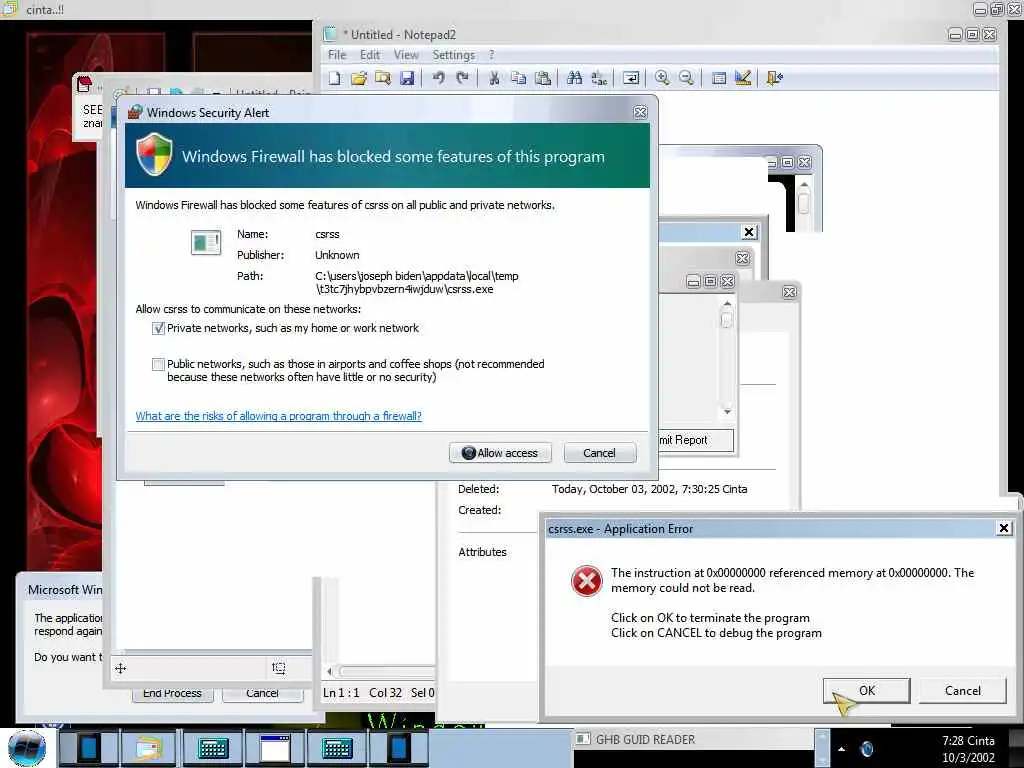Viewport: 1024px width, 768px height.
Task: Cancel the Windows Security Alert dialog
Action: [x=600, y=453]
